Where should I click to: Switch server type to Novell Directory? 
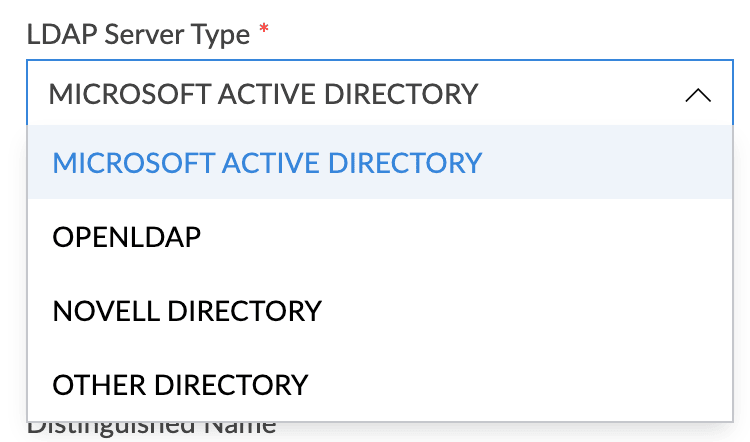tap(187, 311)
